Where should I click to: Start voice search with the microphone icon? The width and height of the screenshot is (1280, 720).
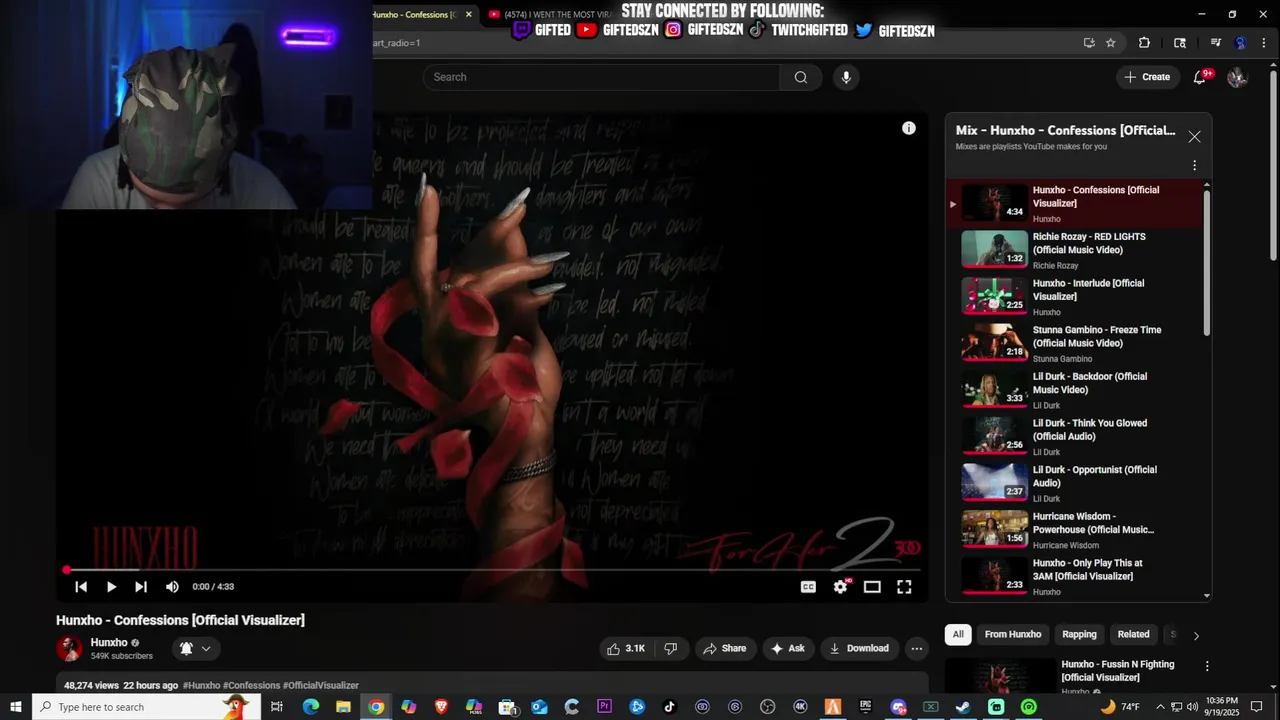(x=846, y=77)
